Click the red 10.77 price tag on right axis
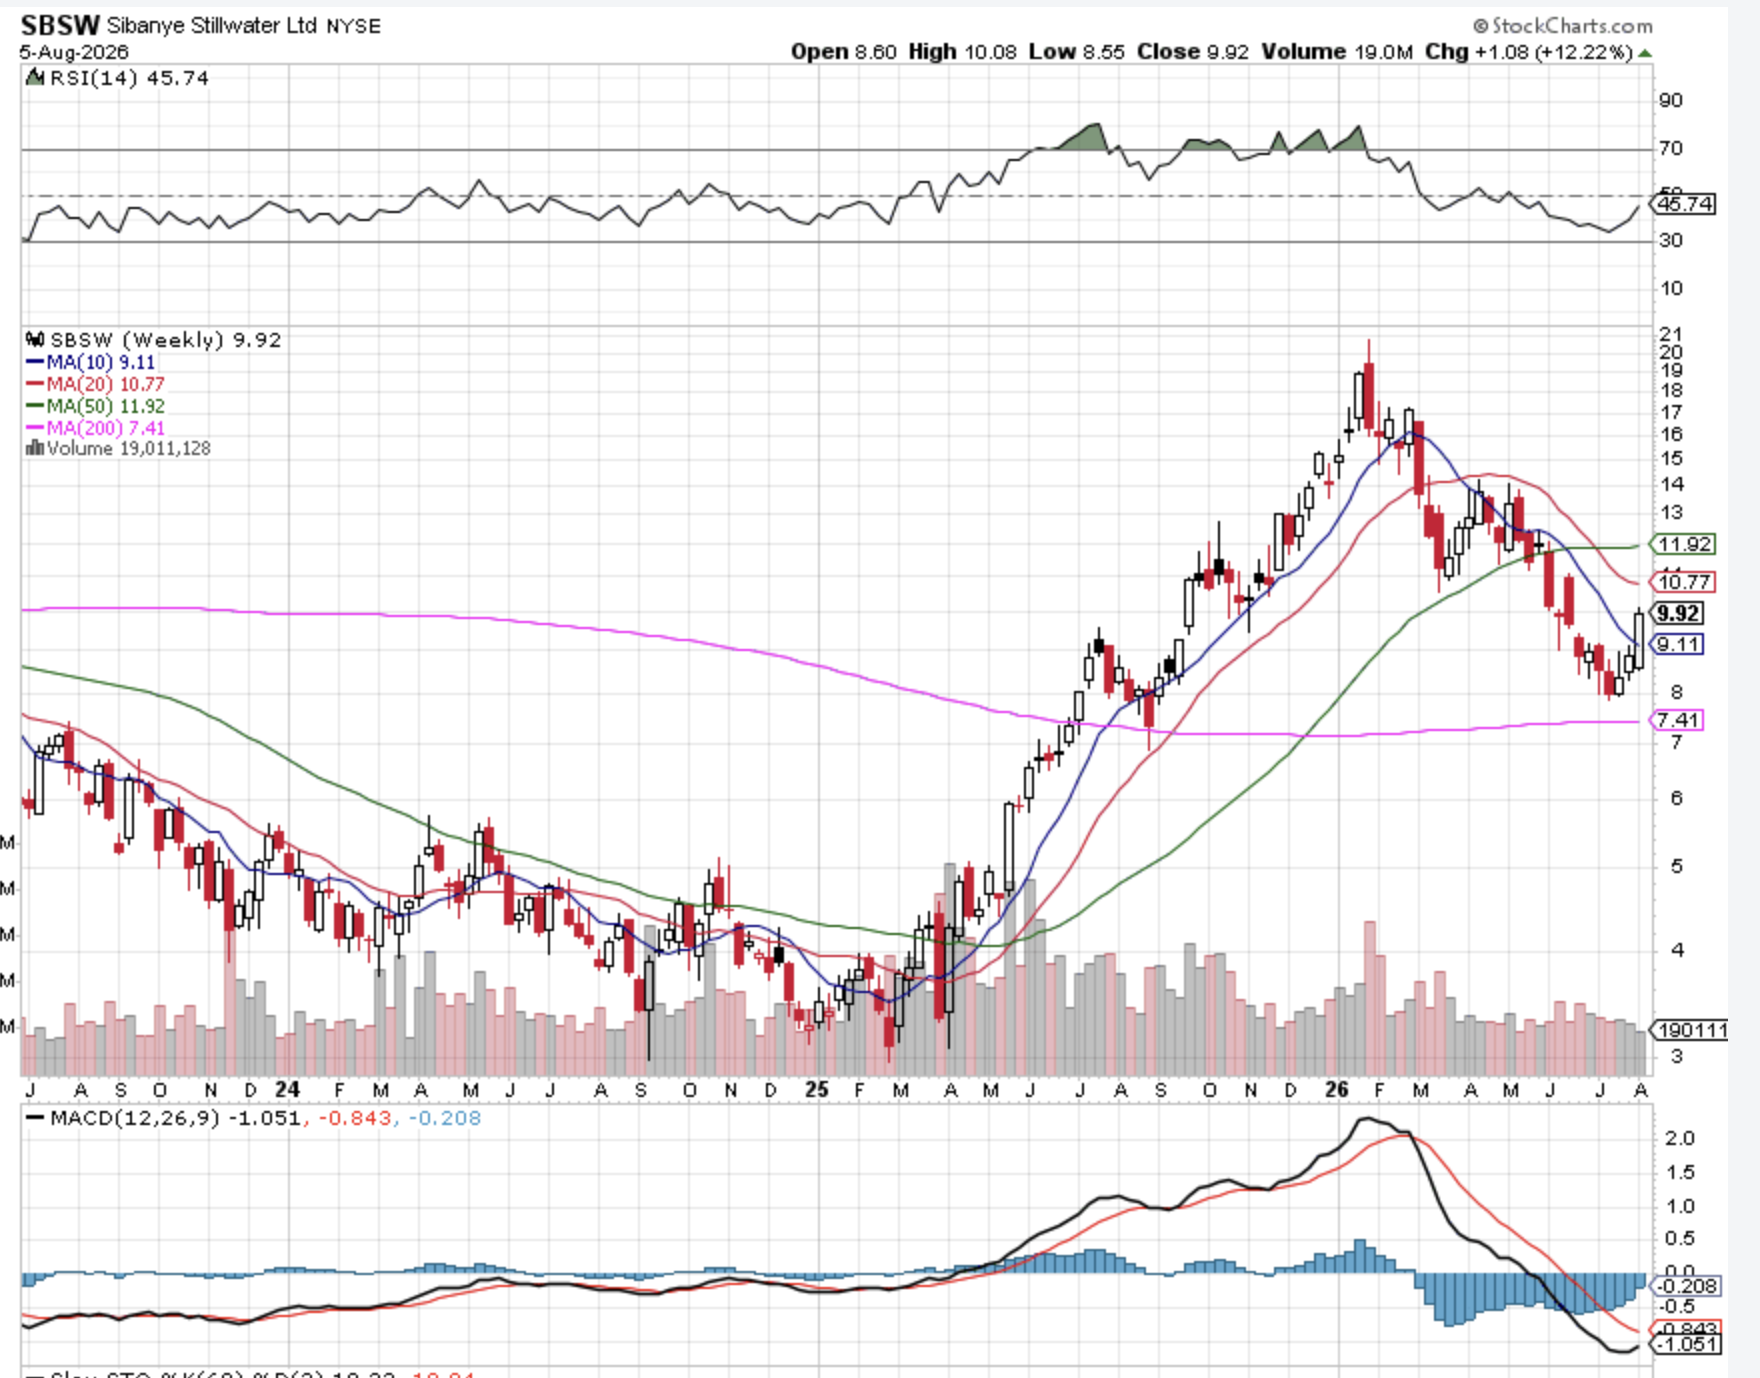Viewport: 1760px width, 1378px height. coord(1685,582)
